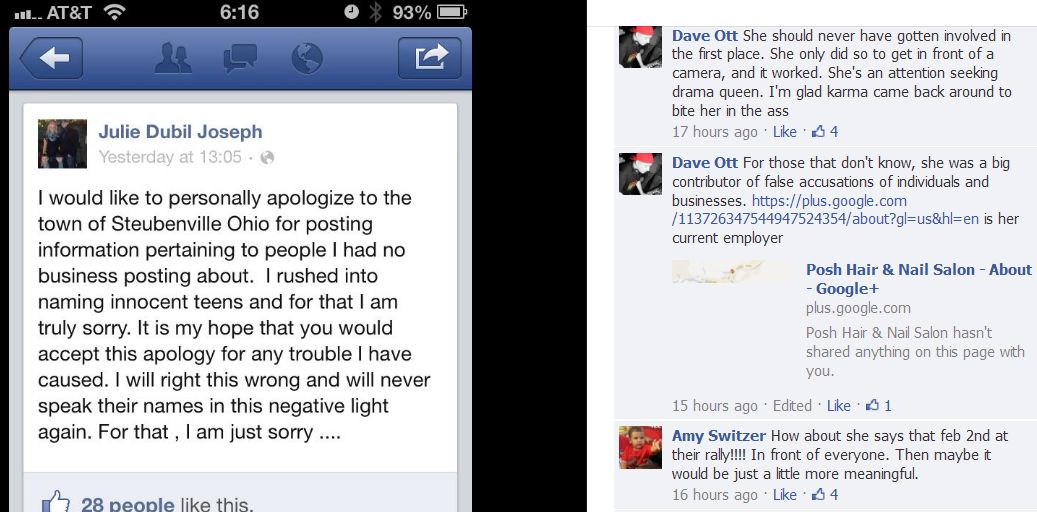1037x512 pixels.
Task: Open Posh Hair & Nail Salon link title
Action: [919, 278]
